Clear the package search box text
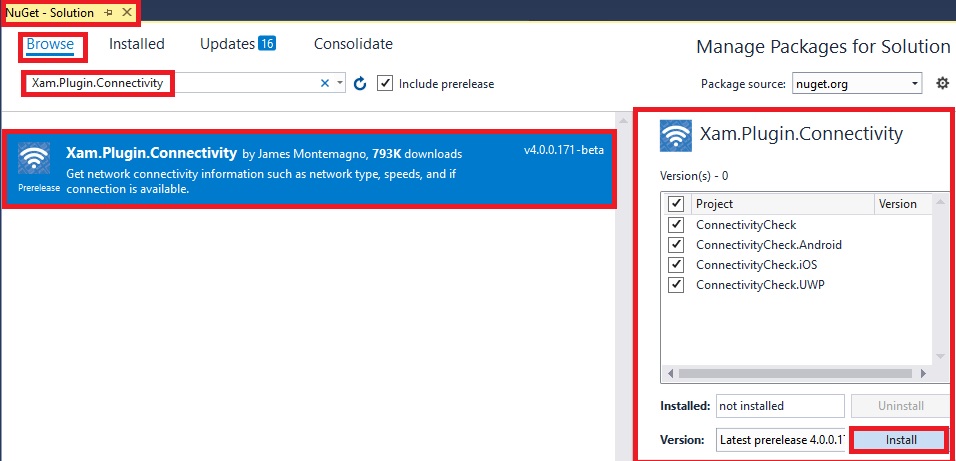The image size is (956, 461). (x=325, y=84)
